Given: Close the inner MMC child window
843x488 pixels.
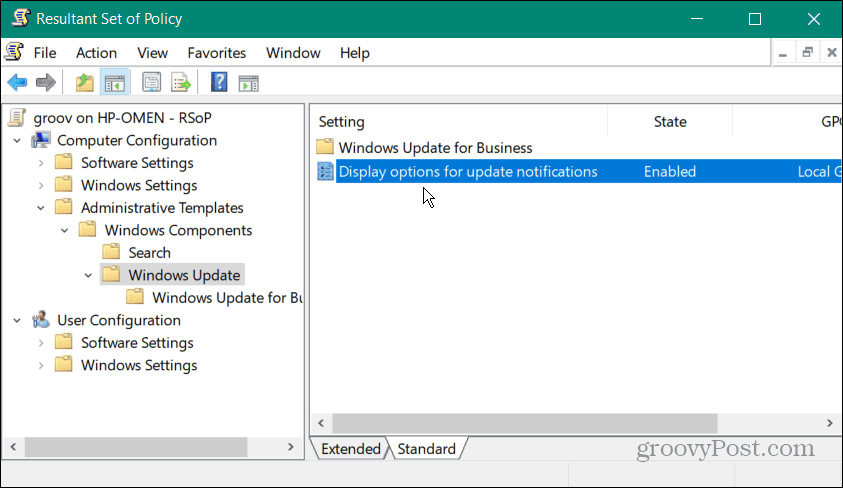Looking at the screenshot, I should (832, 53).
